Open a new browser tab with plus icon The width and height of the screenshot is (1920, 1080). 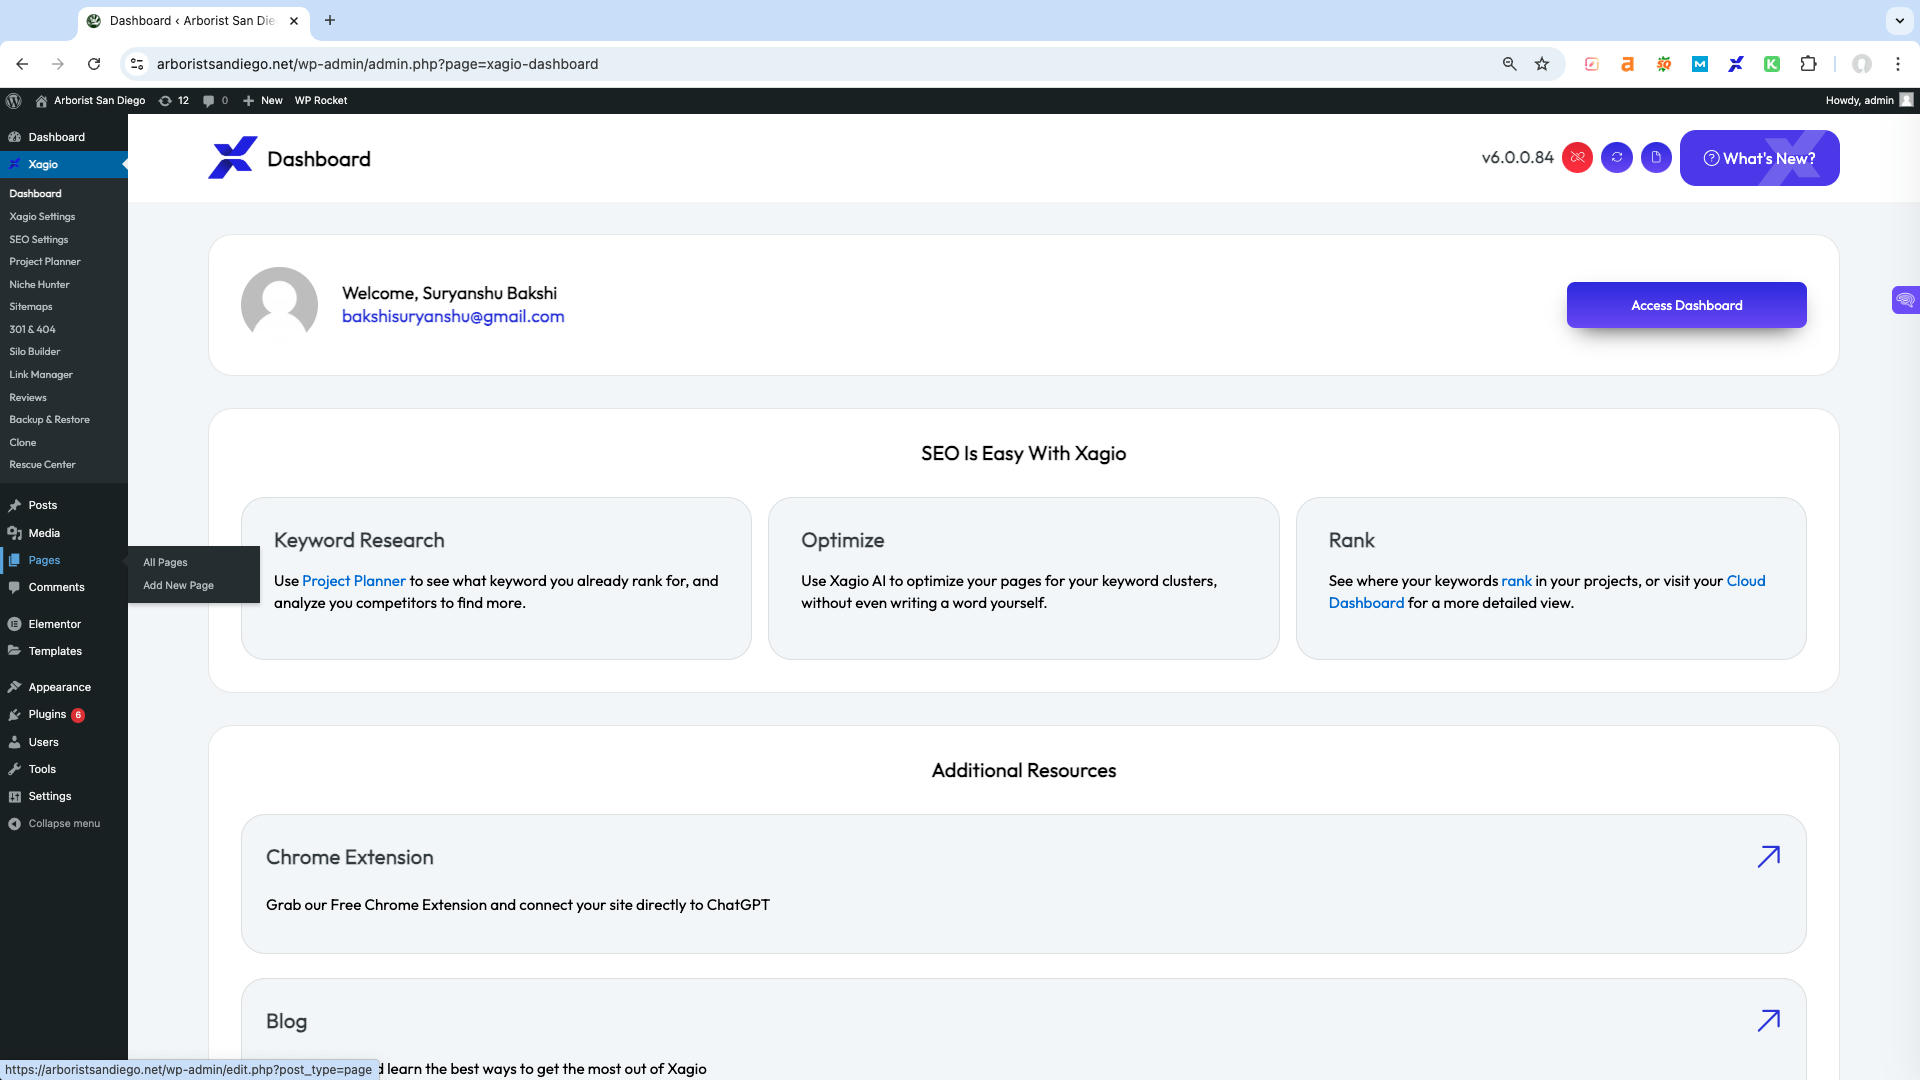pyautogui.click(x=330, y=20)
